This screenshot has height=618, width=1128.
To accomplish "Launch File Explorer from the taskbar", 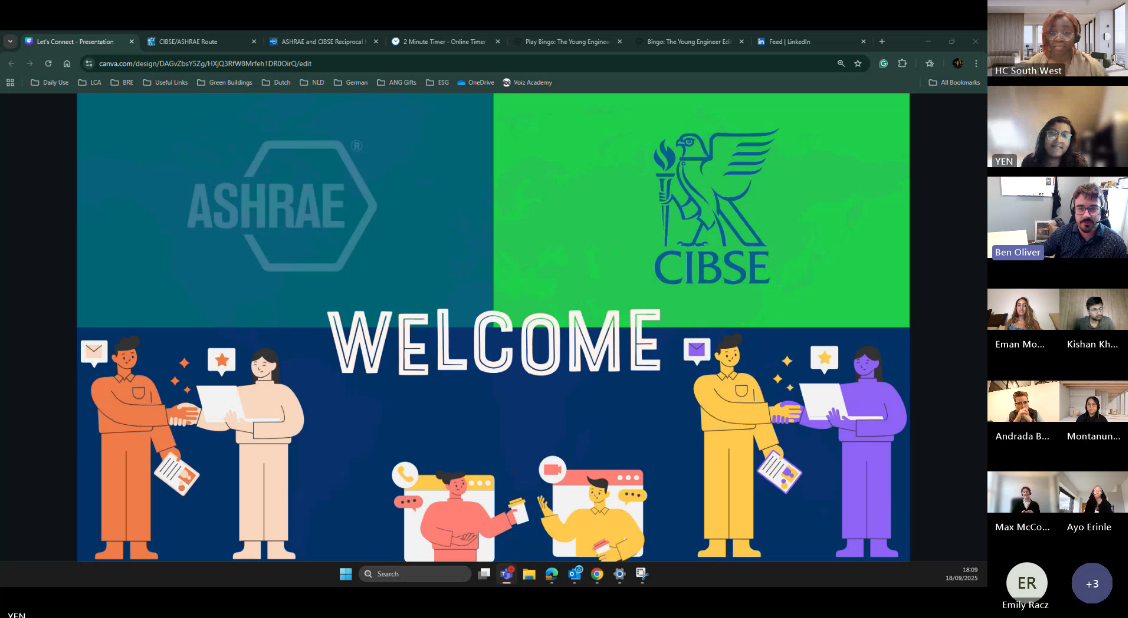I will pos(529,574).
